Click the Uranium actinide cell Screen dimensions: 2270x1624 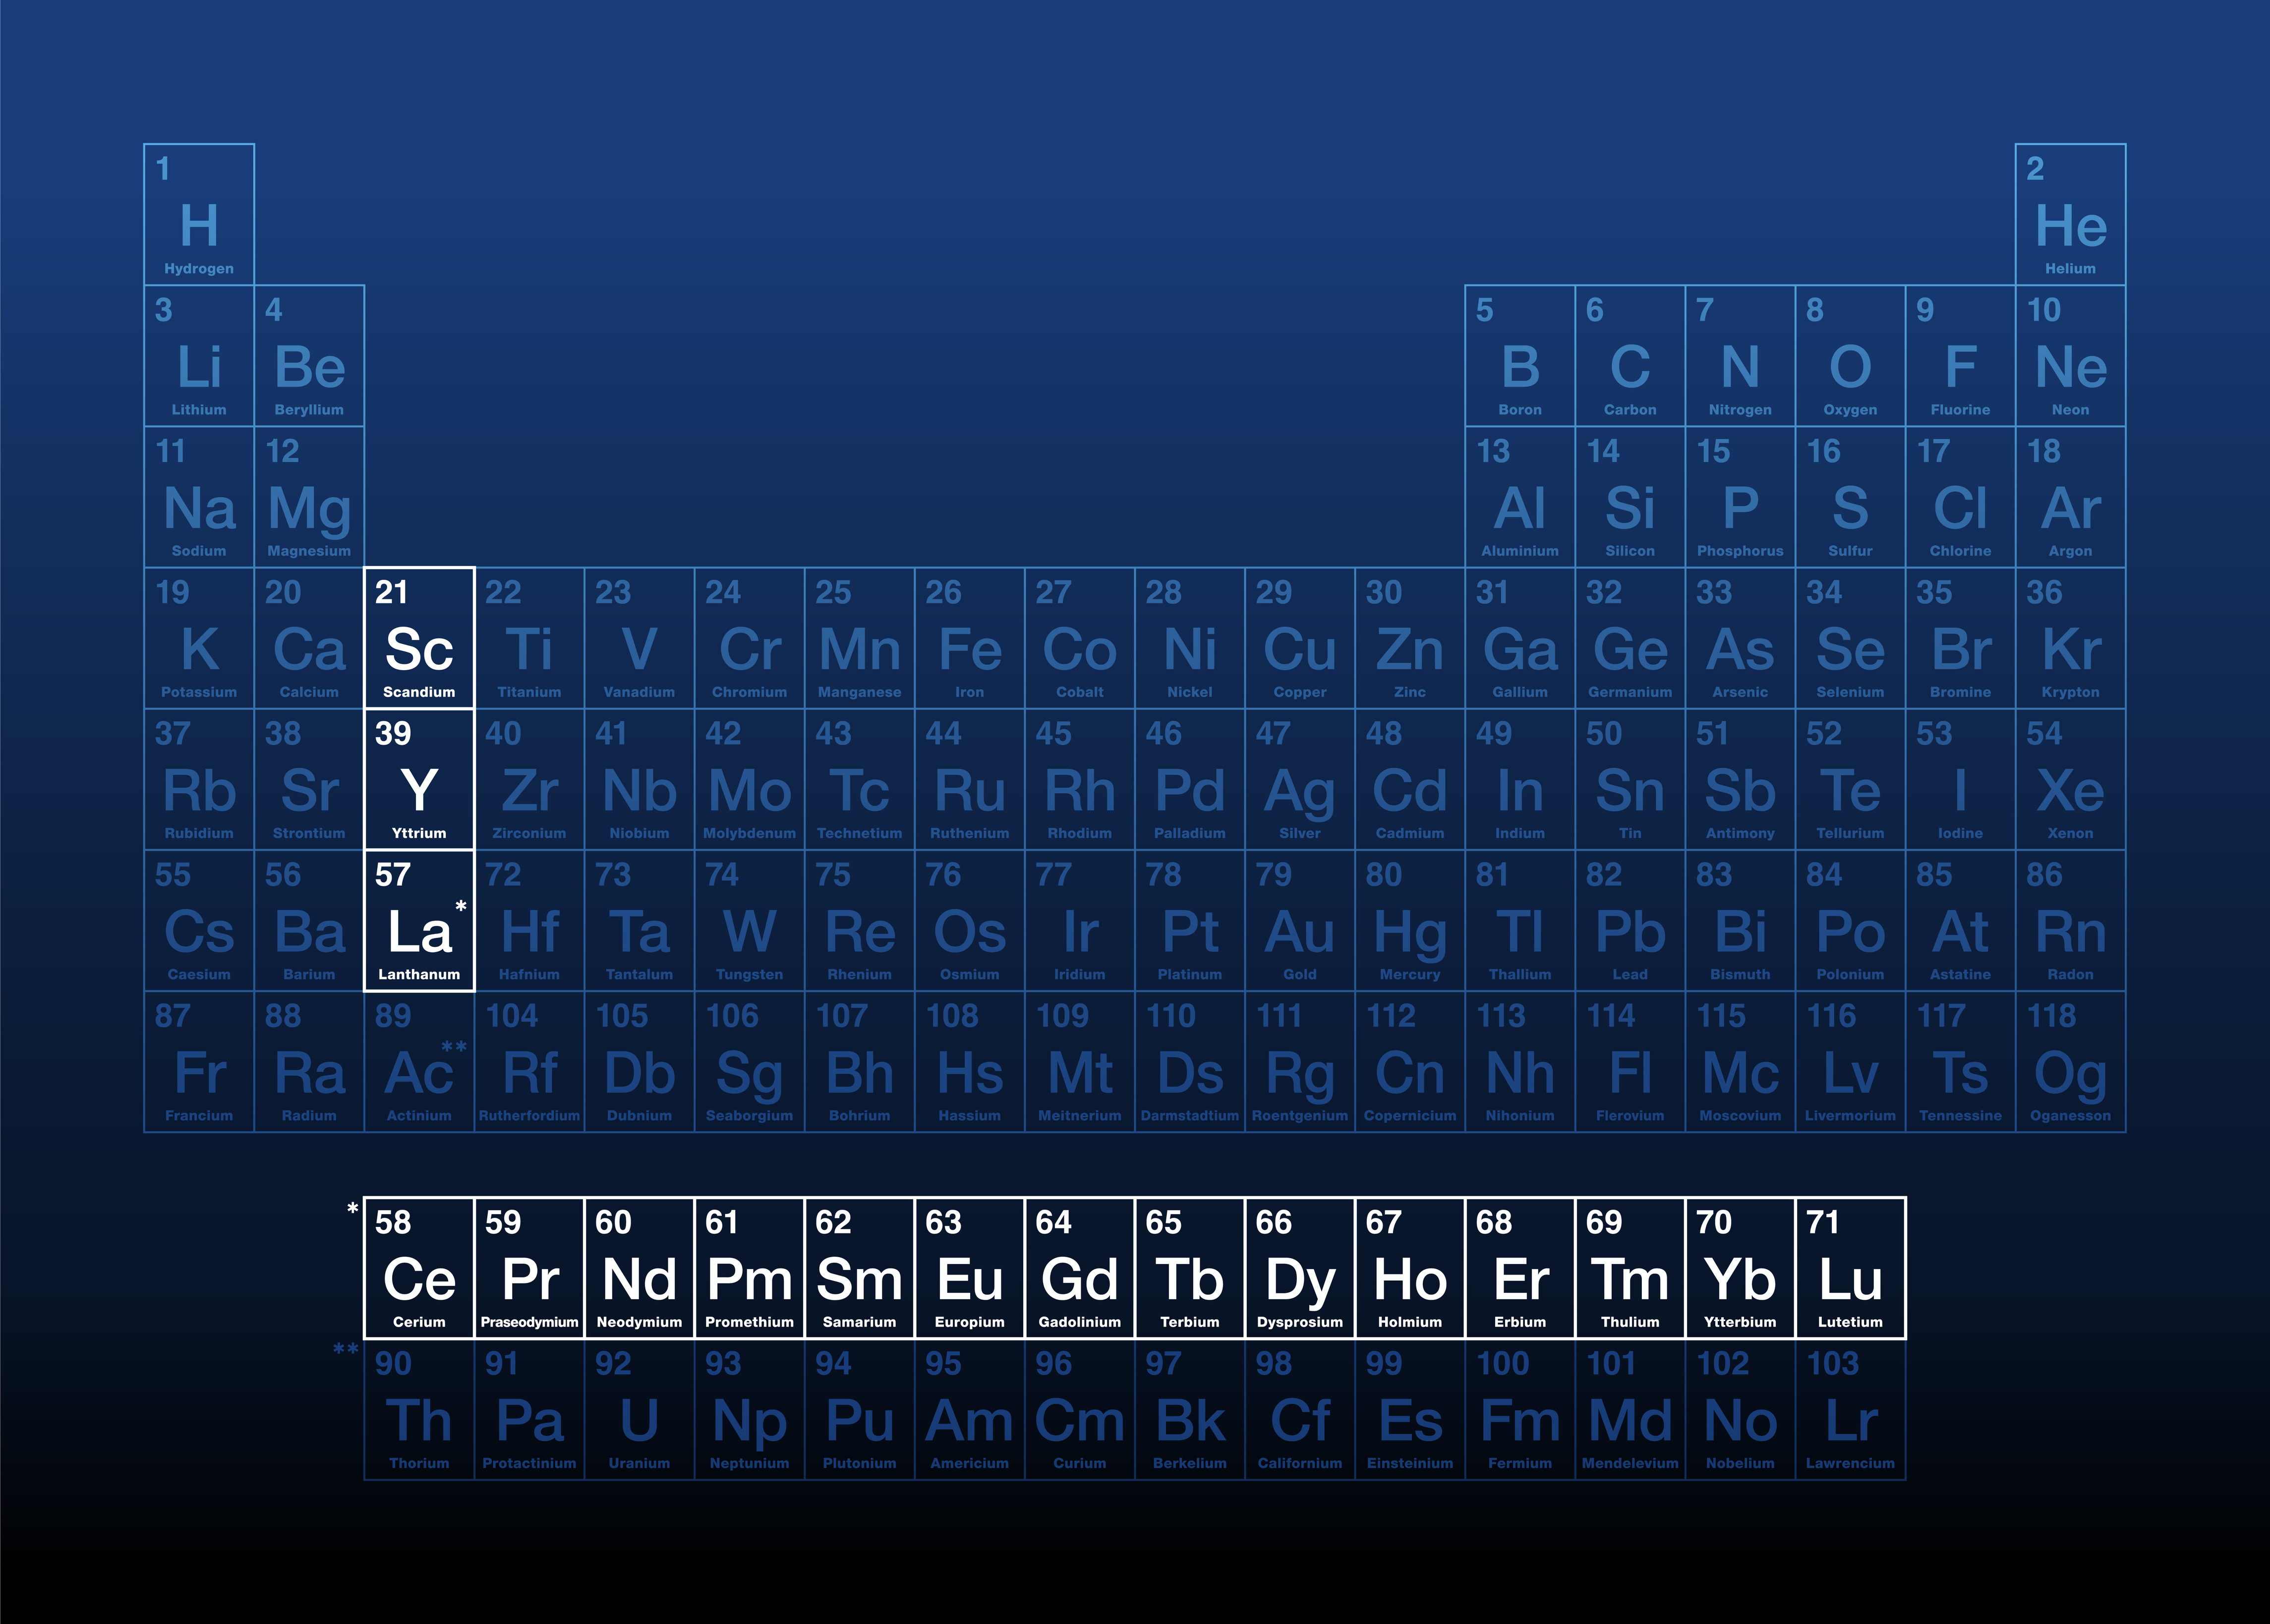click(639, 1410)
